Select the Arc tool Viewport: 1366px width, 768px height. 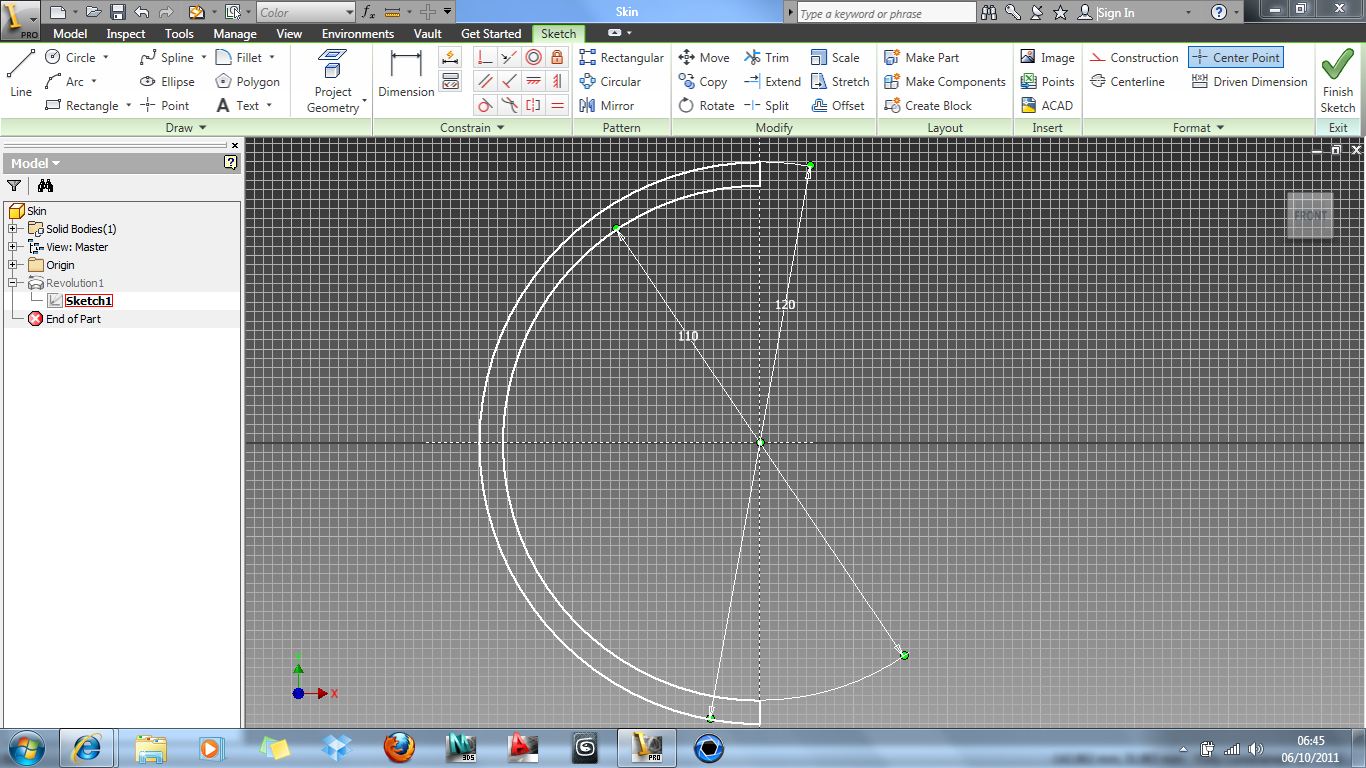point(66,81)
